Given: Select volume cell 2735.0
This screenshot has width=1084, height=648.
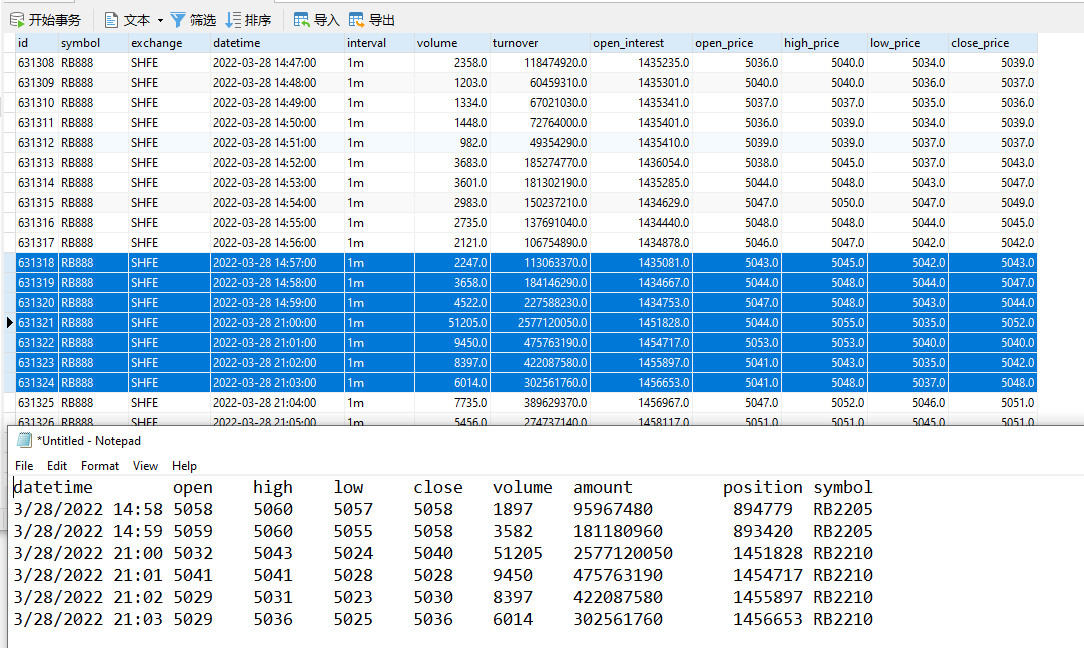Looking at the screenshot, I should coord(452,223).
